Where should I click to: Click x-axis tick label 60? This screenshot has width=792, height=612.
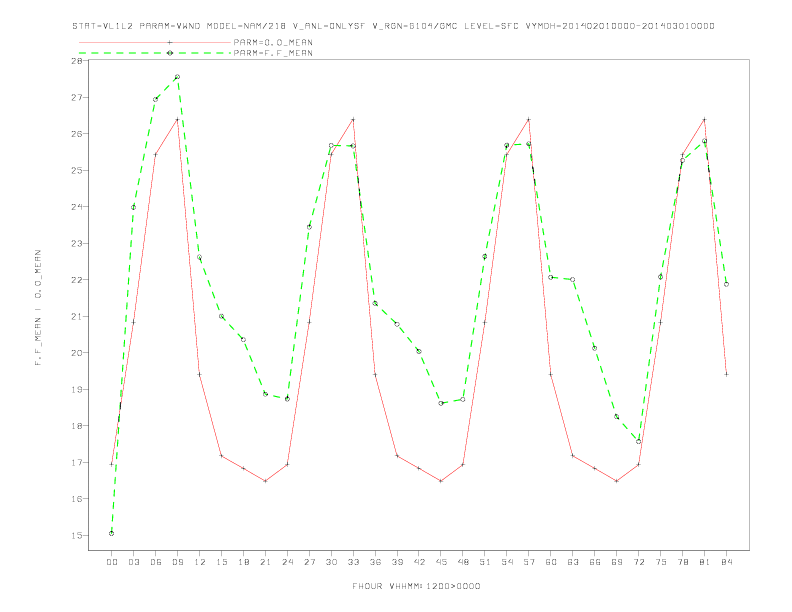[551, 562]
